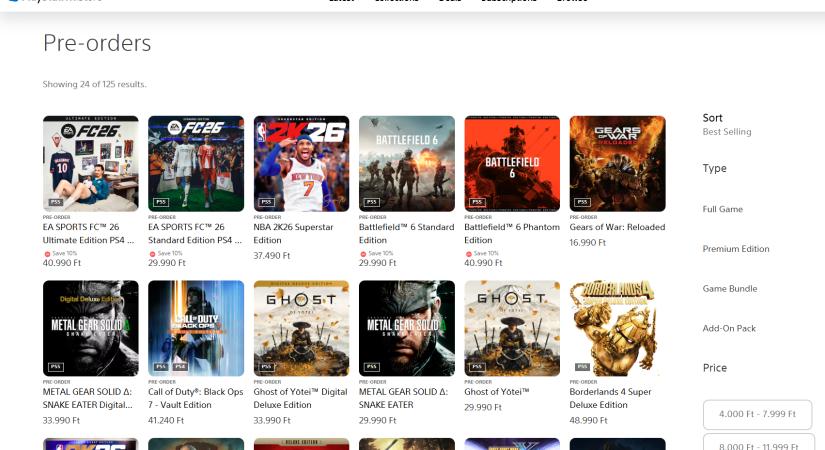Filter by Game Bundle type

pyautogui.click(x=730, y=288)
